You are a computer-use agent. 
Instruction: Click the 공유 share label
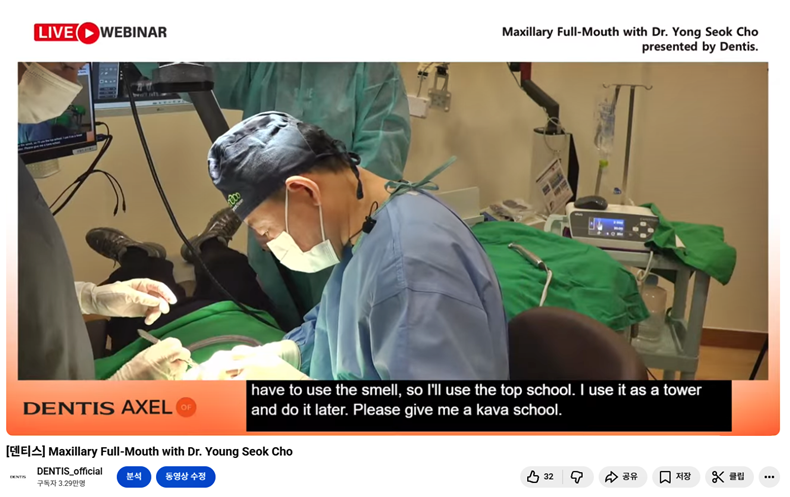point(630,477)
